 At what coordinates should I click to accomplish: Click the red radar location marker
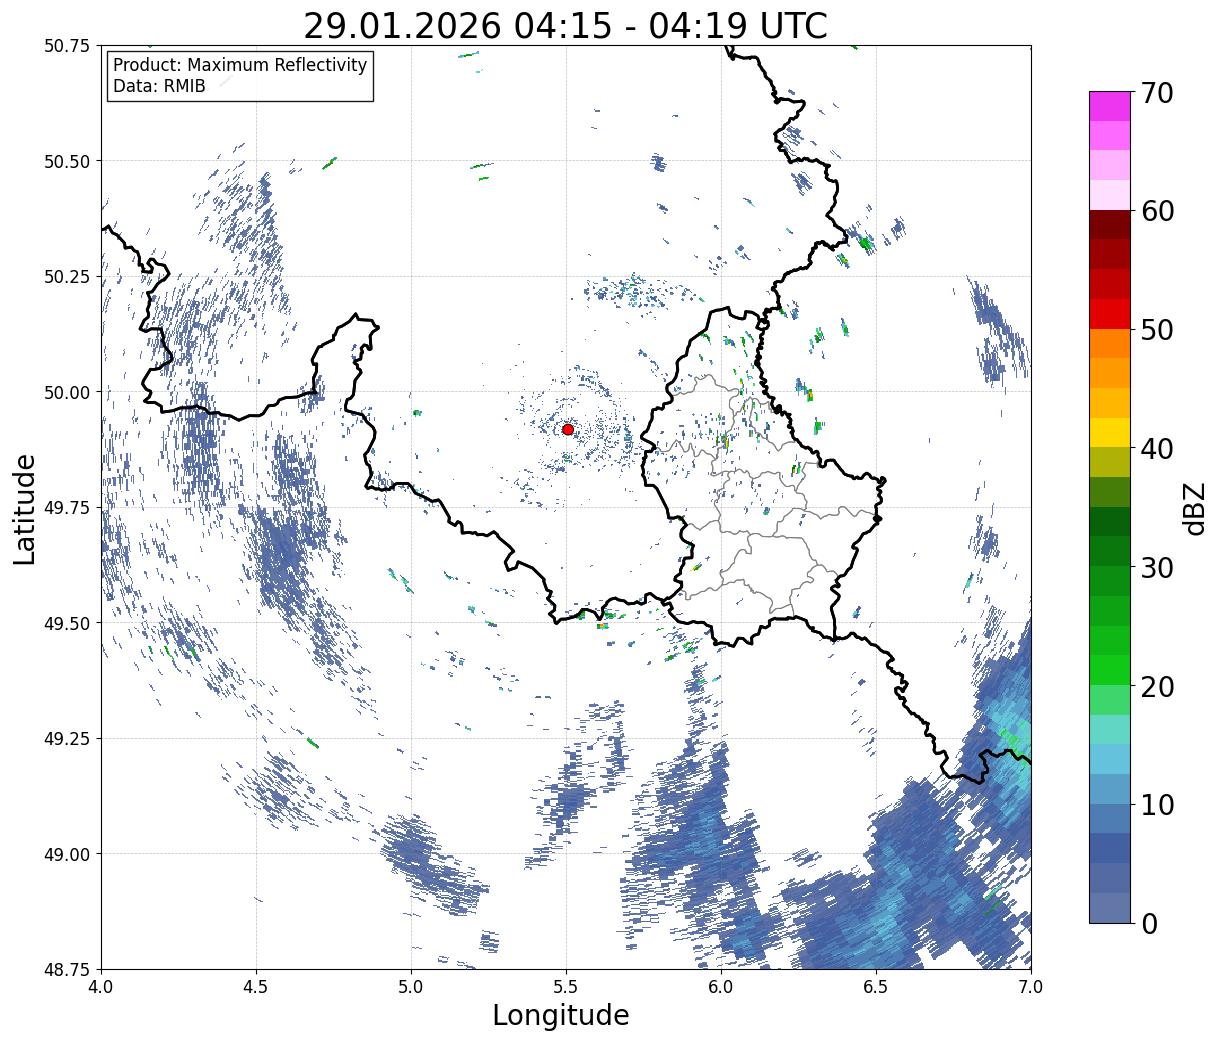point(568,429)
